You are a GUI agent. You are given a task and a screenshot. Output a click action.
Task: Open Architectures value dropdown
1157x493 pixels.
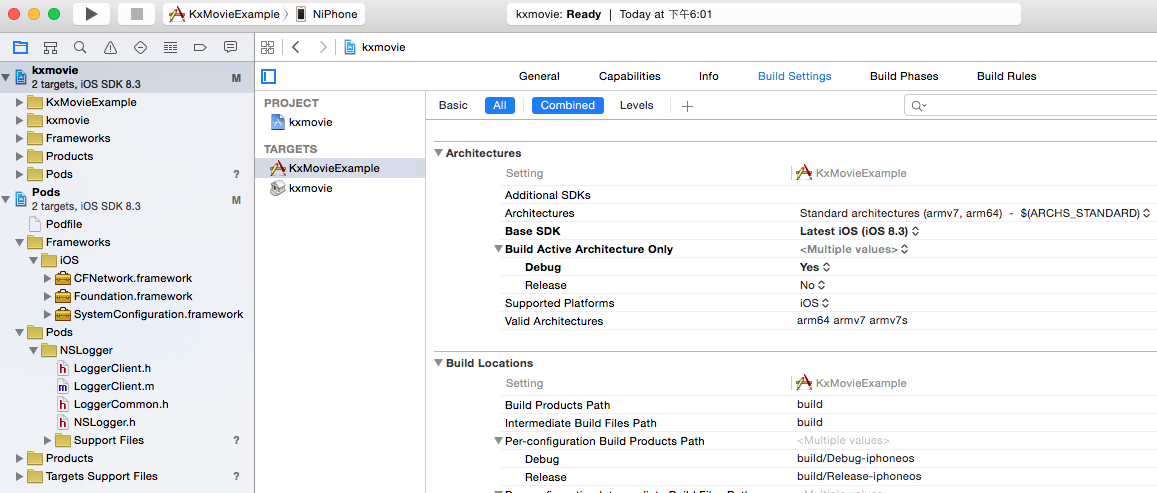(975, 213)
